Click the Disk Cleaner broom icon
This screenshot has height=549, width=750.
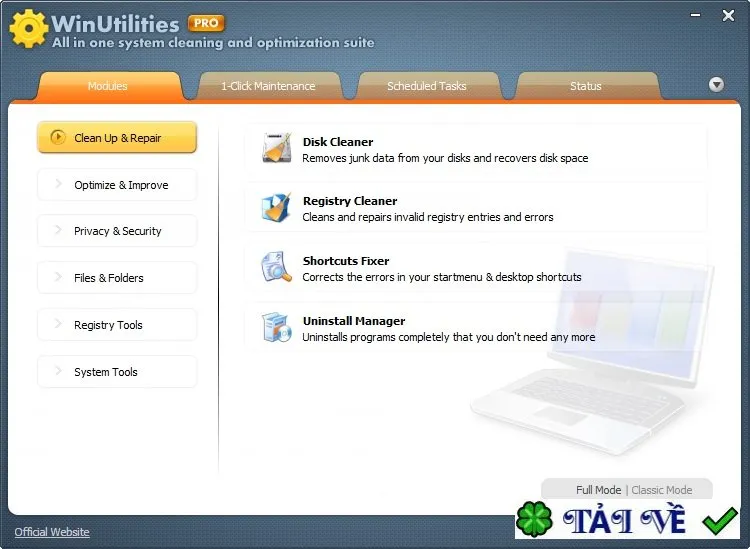pos(277,148)
